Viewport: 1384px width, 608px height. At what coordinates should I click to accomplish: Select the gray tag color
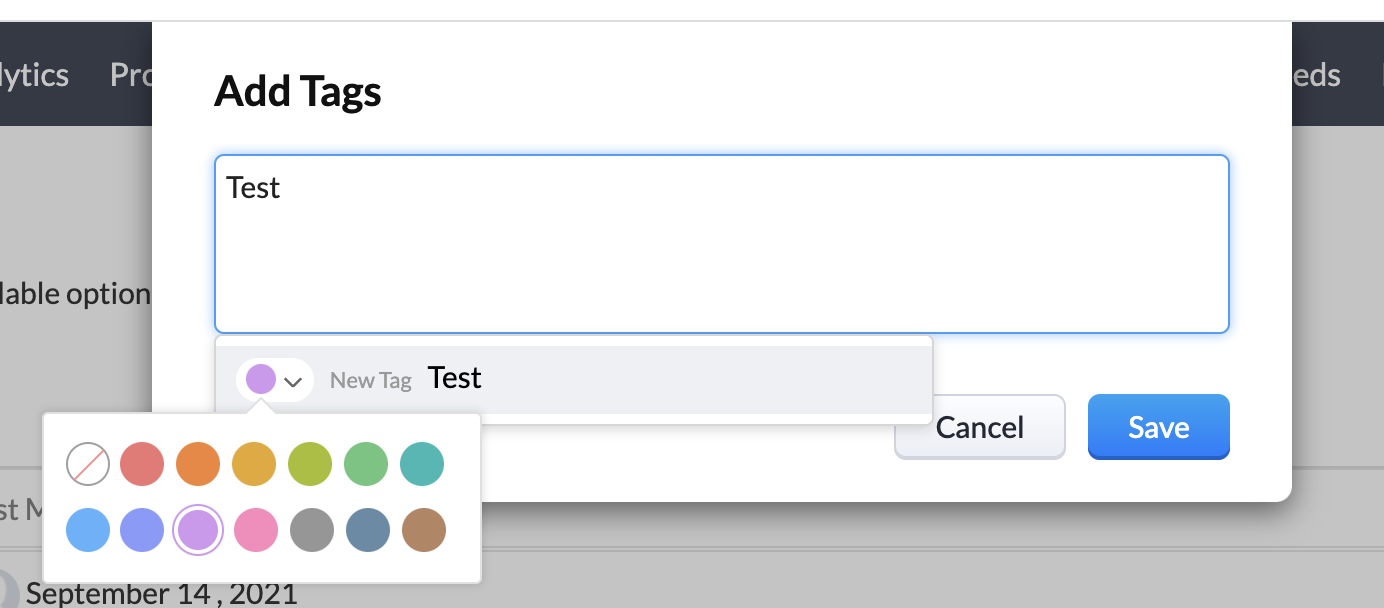tap(312, 530)
